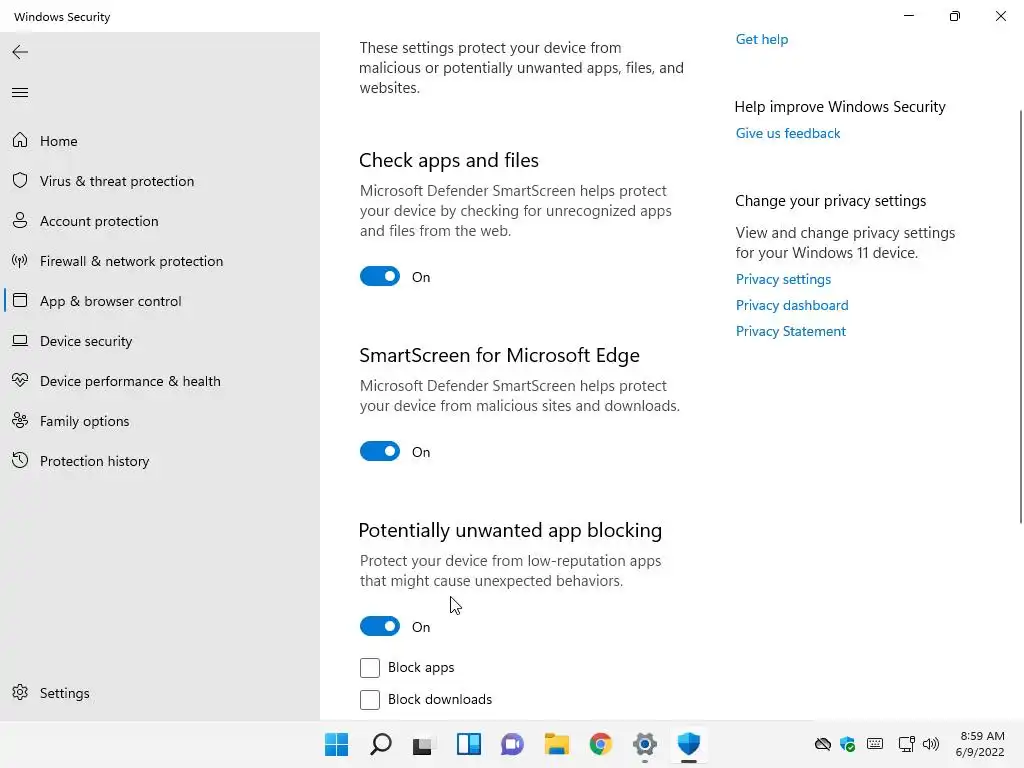Click the Windows Security tray icon with checkmark
The height and width of the screenshot is (768, 1024).
click(848, 744)
